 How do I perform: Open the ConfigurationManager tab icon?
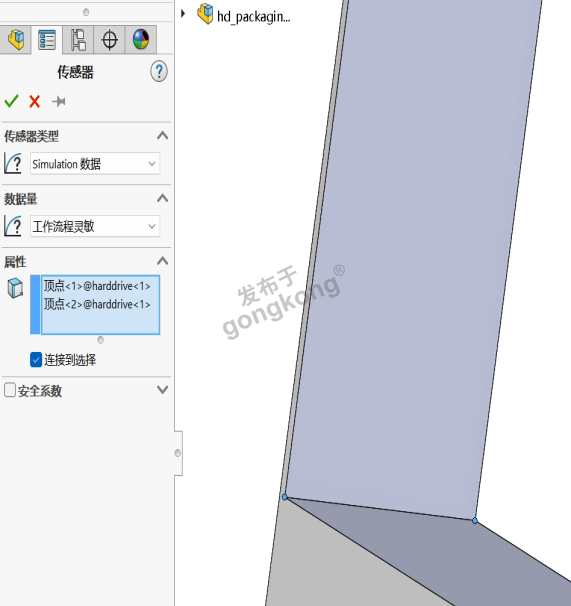78,40
